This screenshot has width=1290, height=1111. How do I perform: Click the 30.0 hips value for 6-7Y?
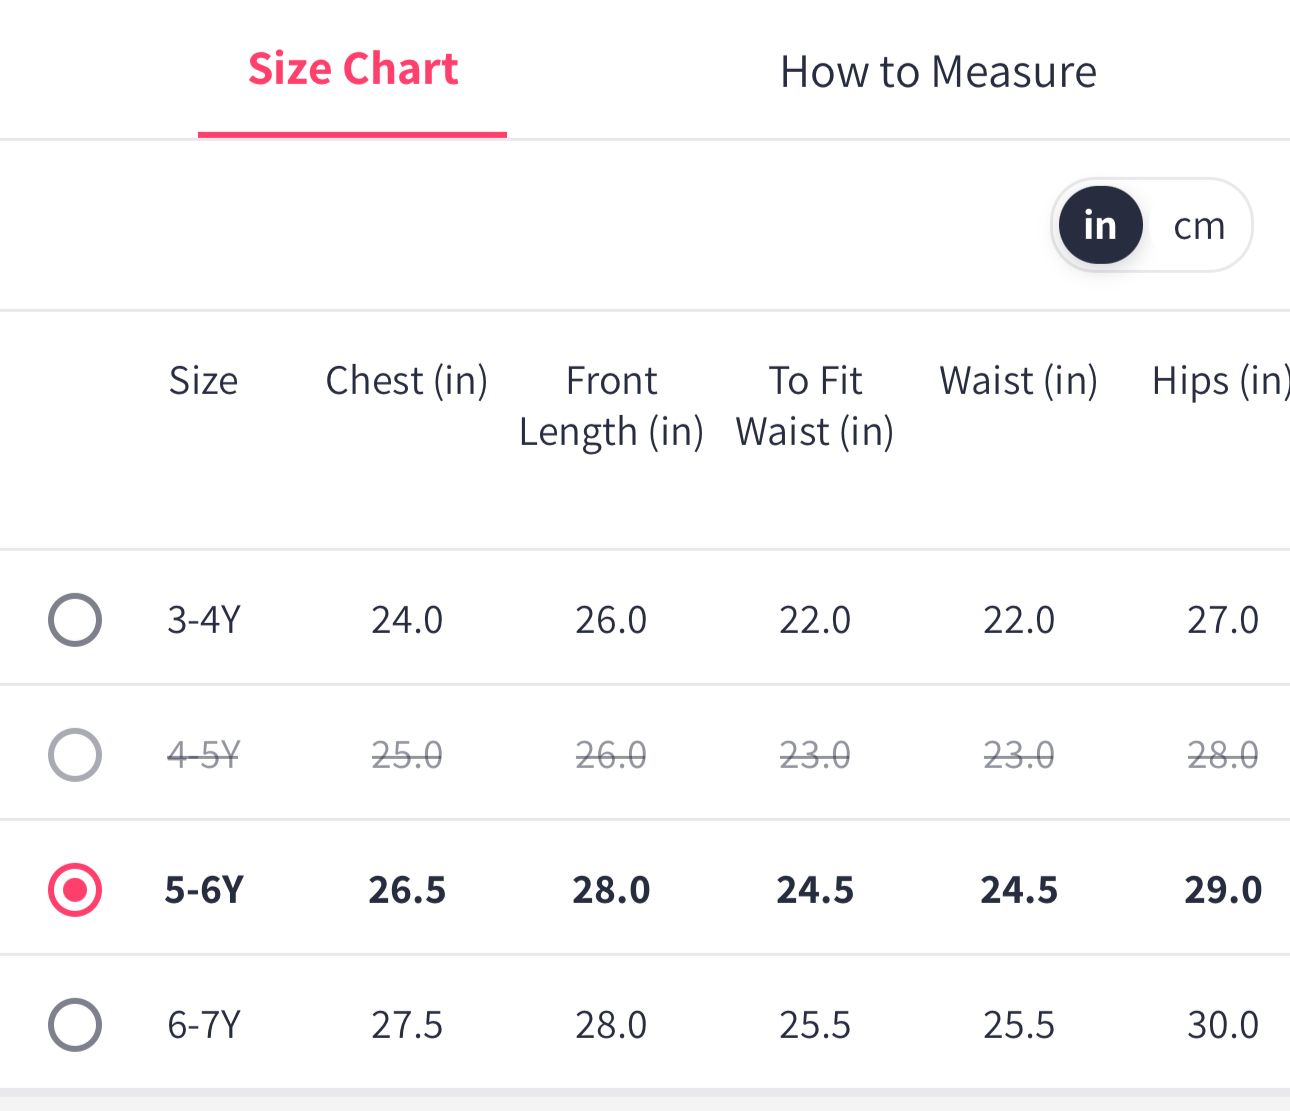click(1223, 1025)
